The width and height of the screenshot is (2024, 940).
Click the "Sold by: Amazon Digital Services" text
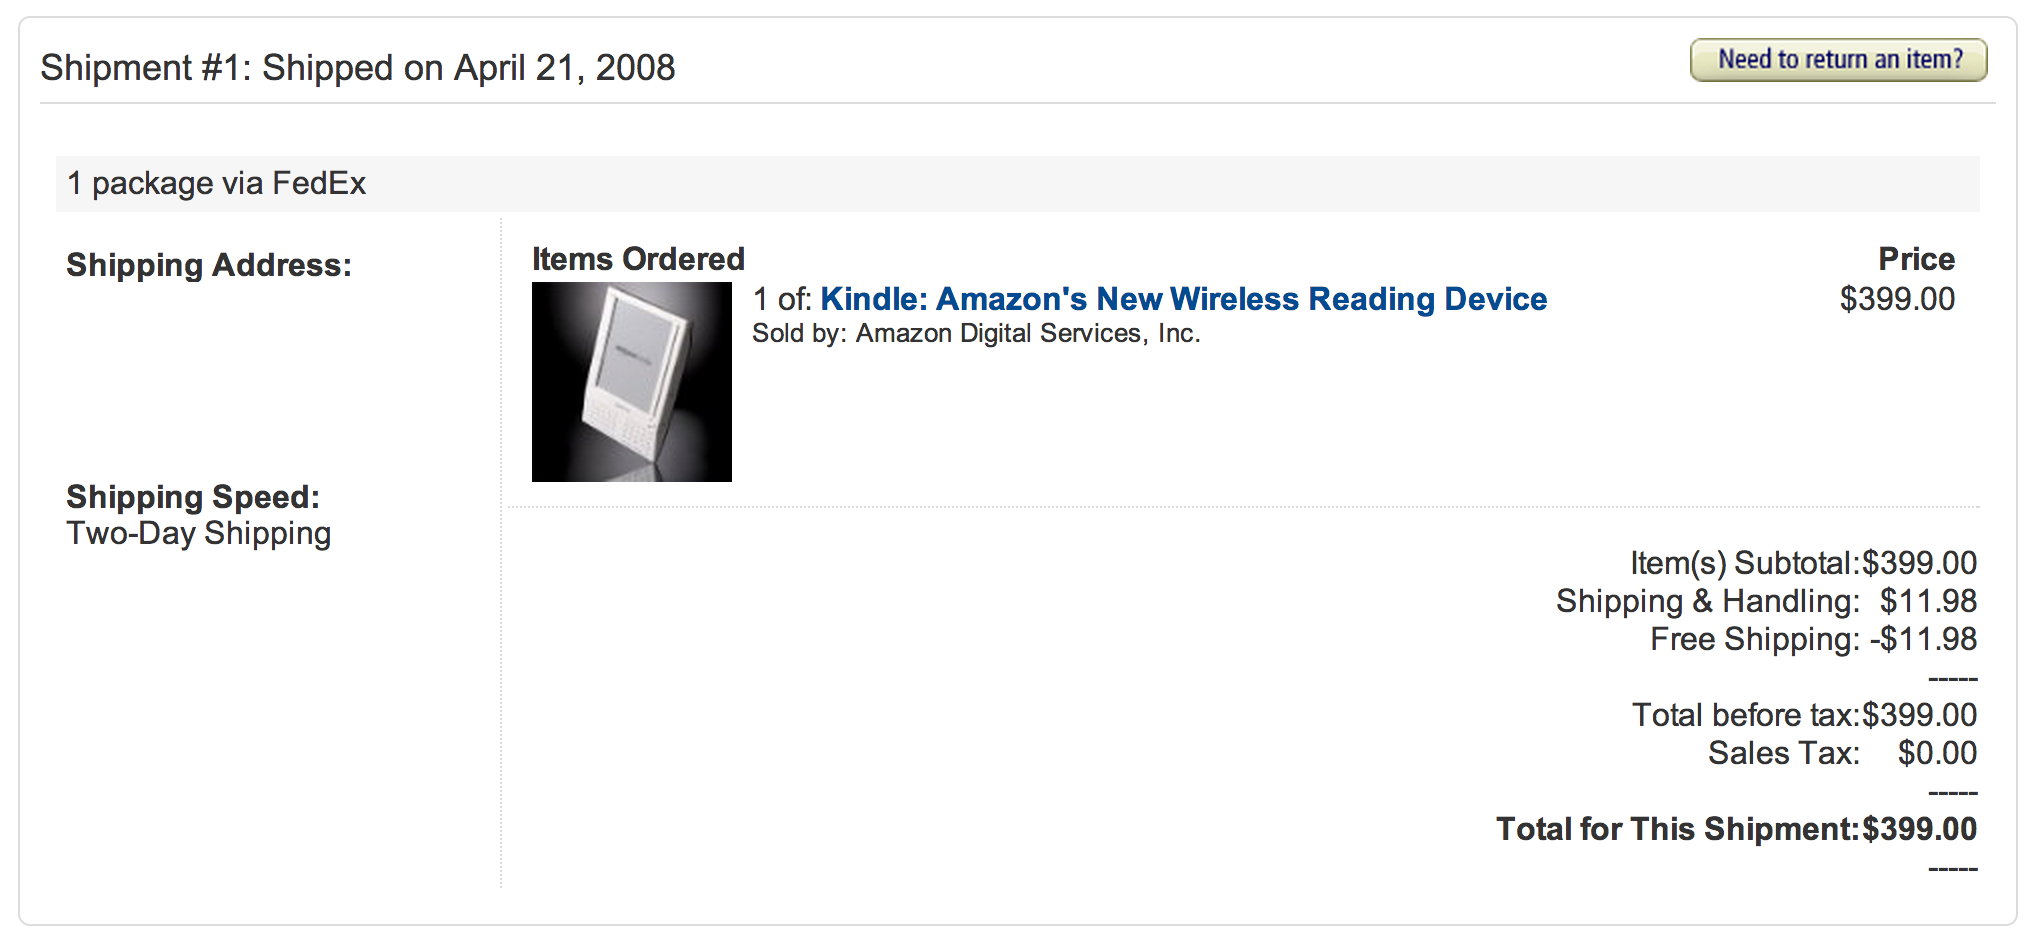976,334
